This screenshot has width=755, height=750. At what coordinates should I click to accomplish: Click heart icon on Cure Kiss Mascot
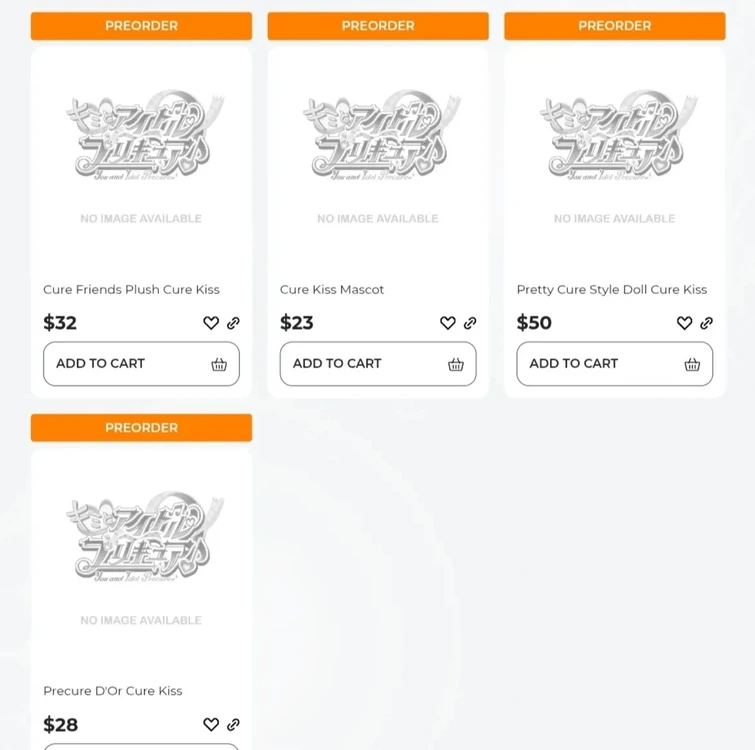pyautogui.click(x=448, y=323)
